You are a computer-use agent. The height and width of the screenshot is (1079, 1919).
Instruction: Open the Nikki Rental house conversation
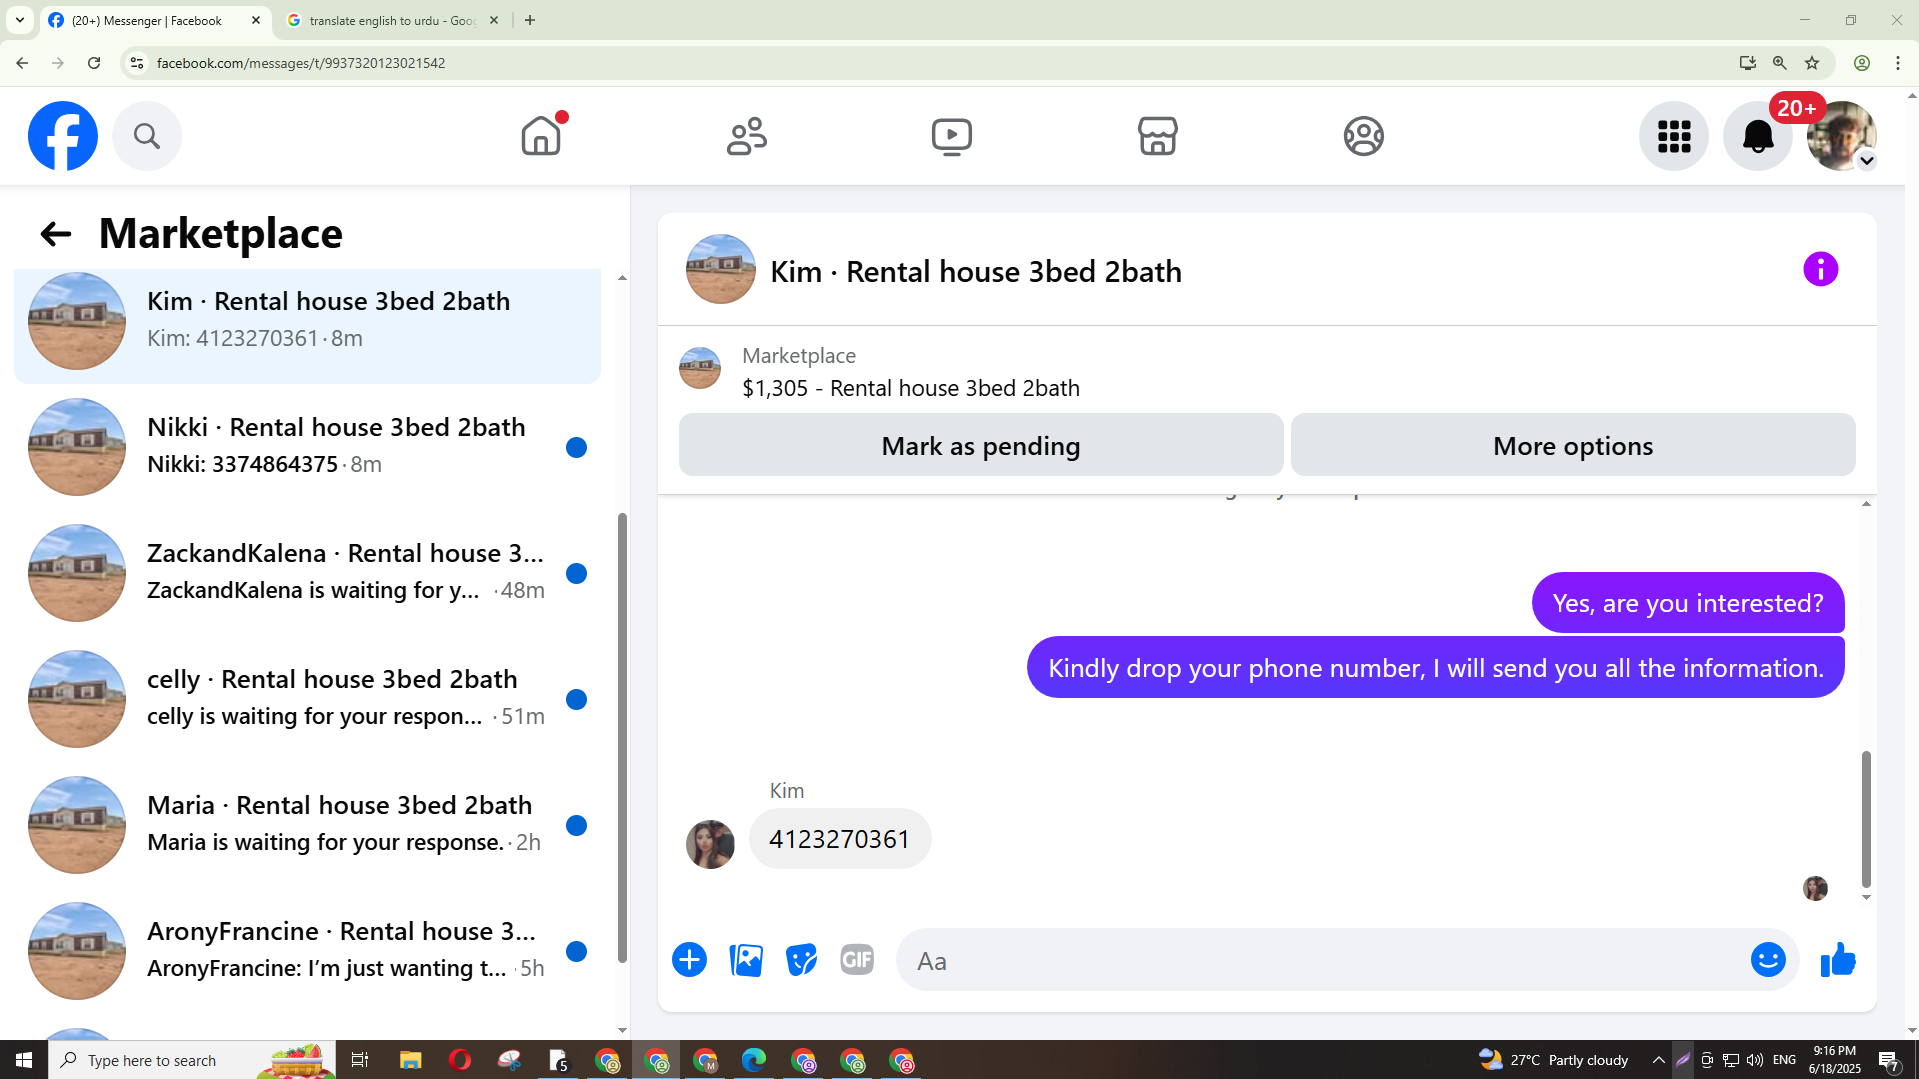point(308,447)
